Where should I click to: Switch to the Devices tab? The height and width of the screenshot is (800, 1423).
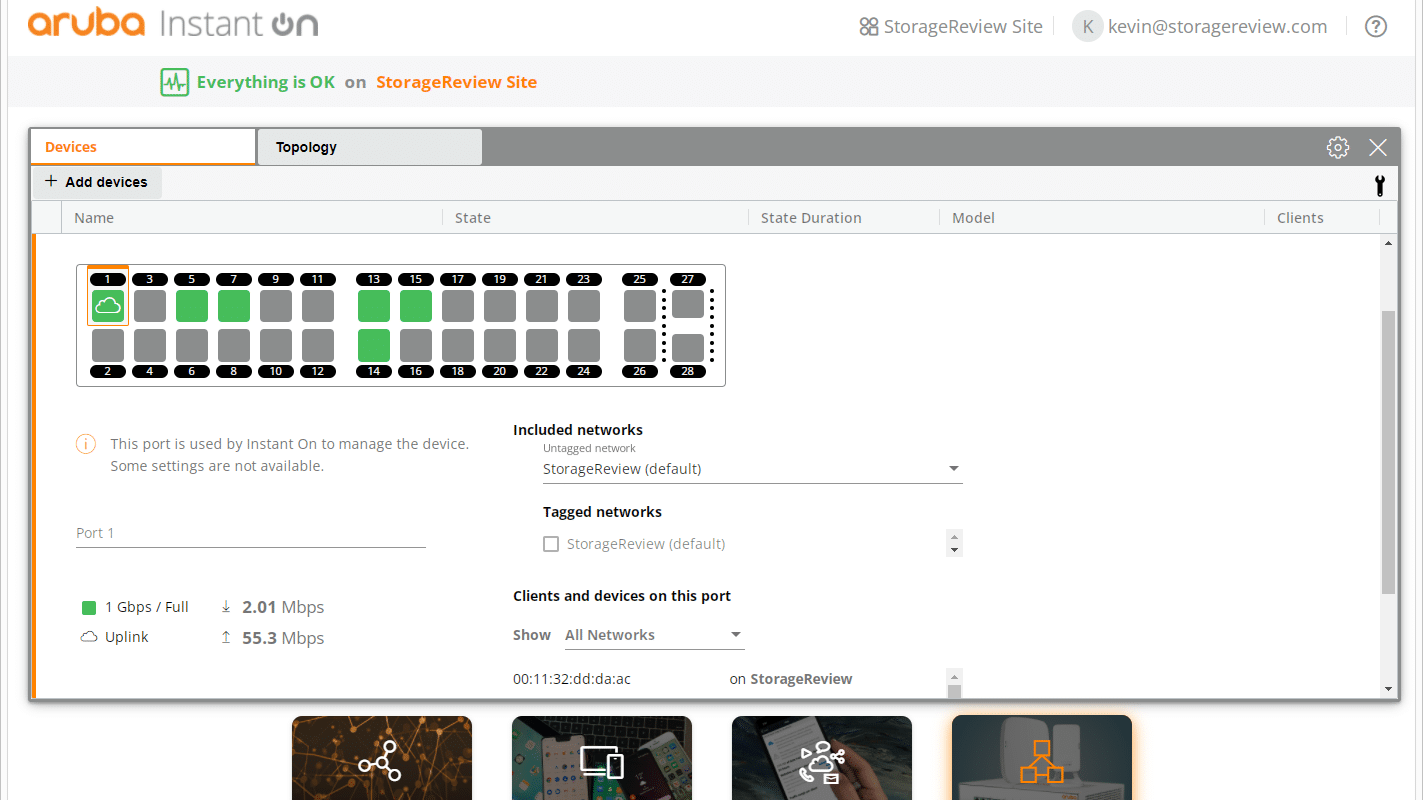[x=143, y=147]
